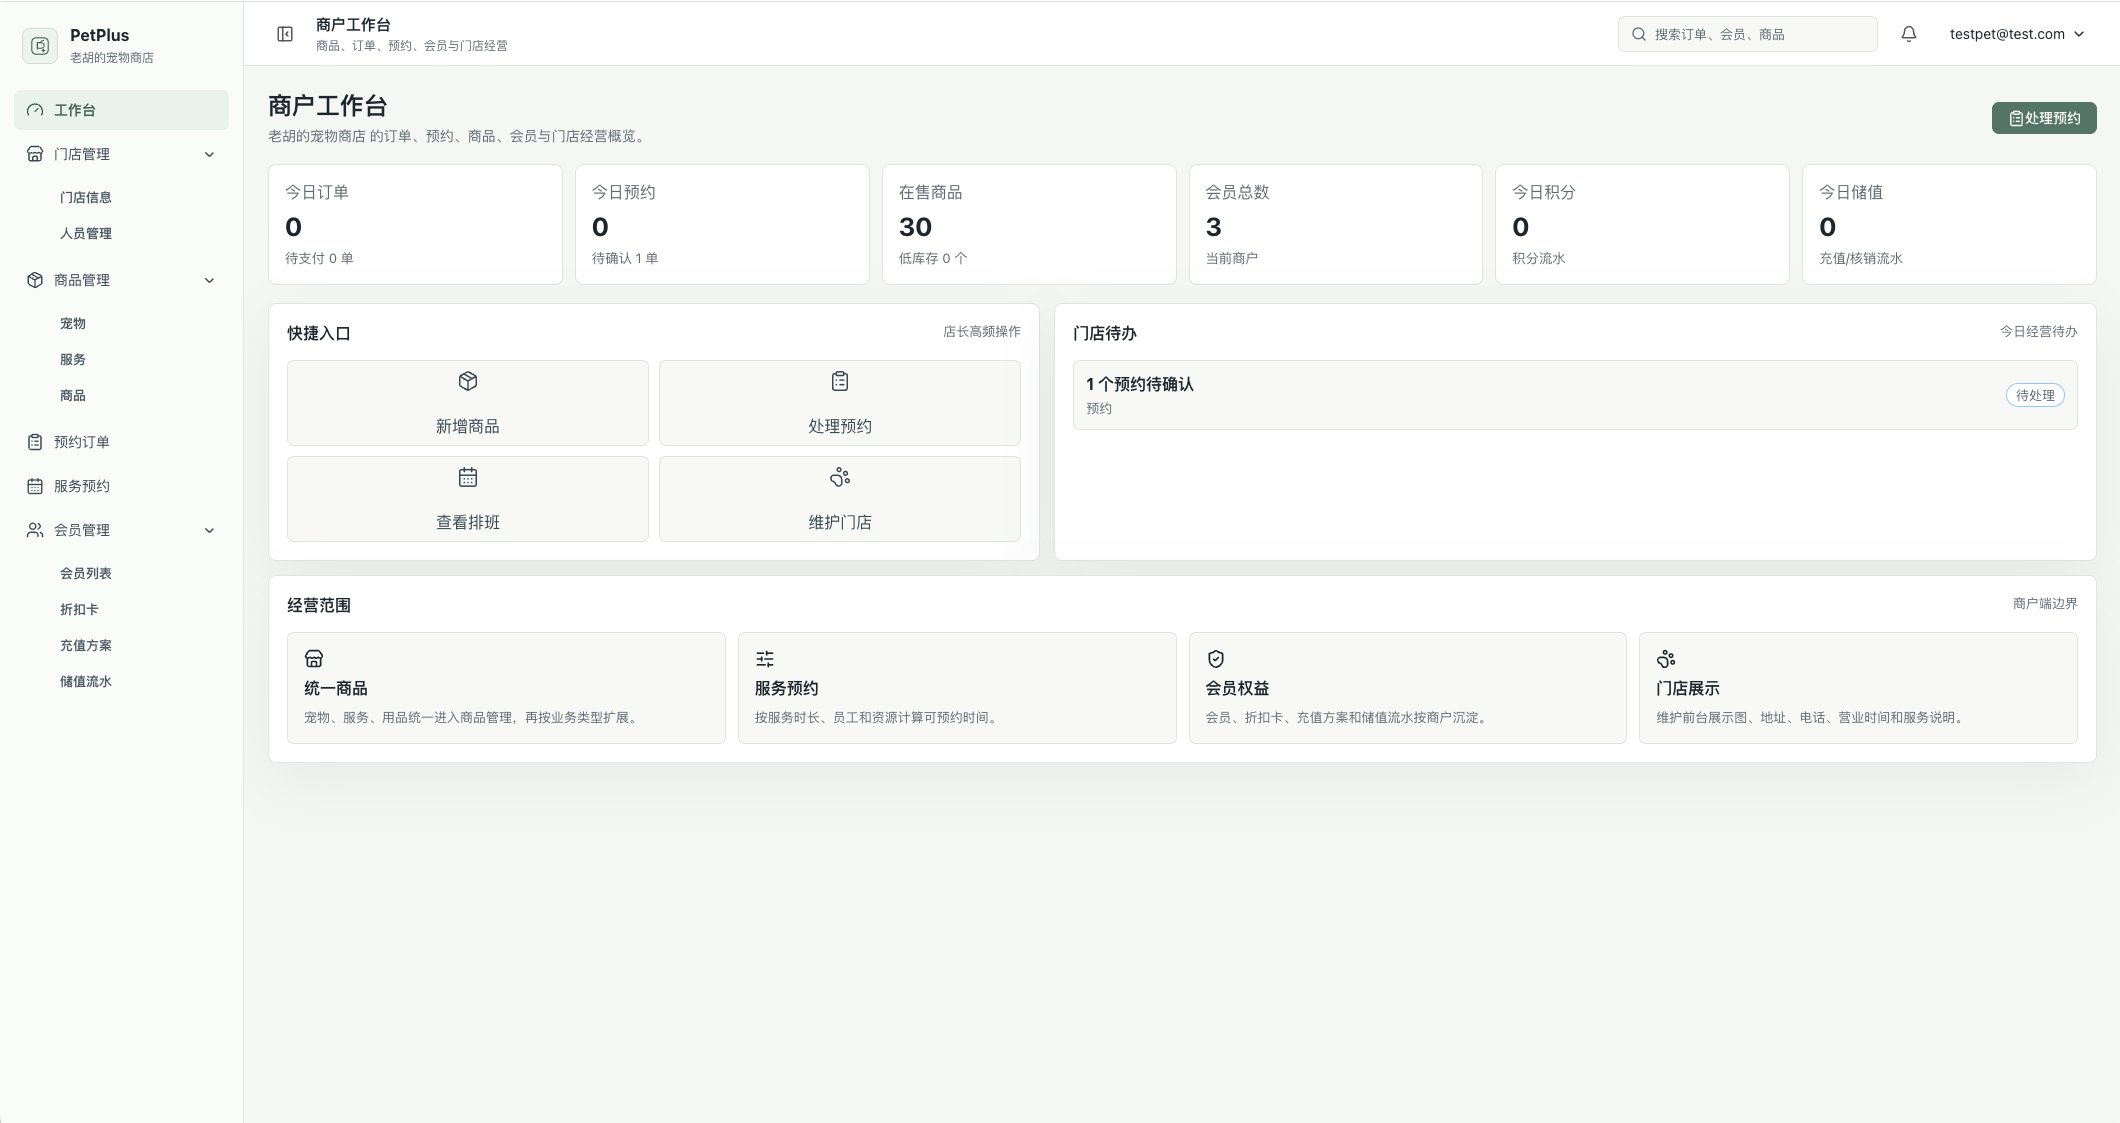Image resolution: width=2120 pixels, height=1123 pixels.
Task: Click the 商户端边界 label
Action: (x=2045, y=603)
